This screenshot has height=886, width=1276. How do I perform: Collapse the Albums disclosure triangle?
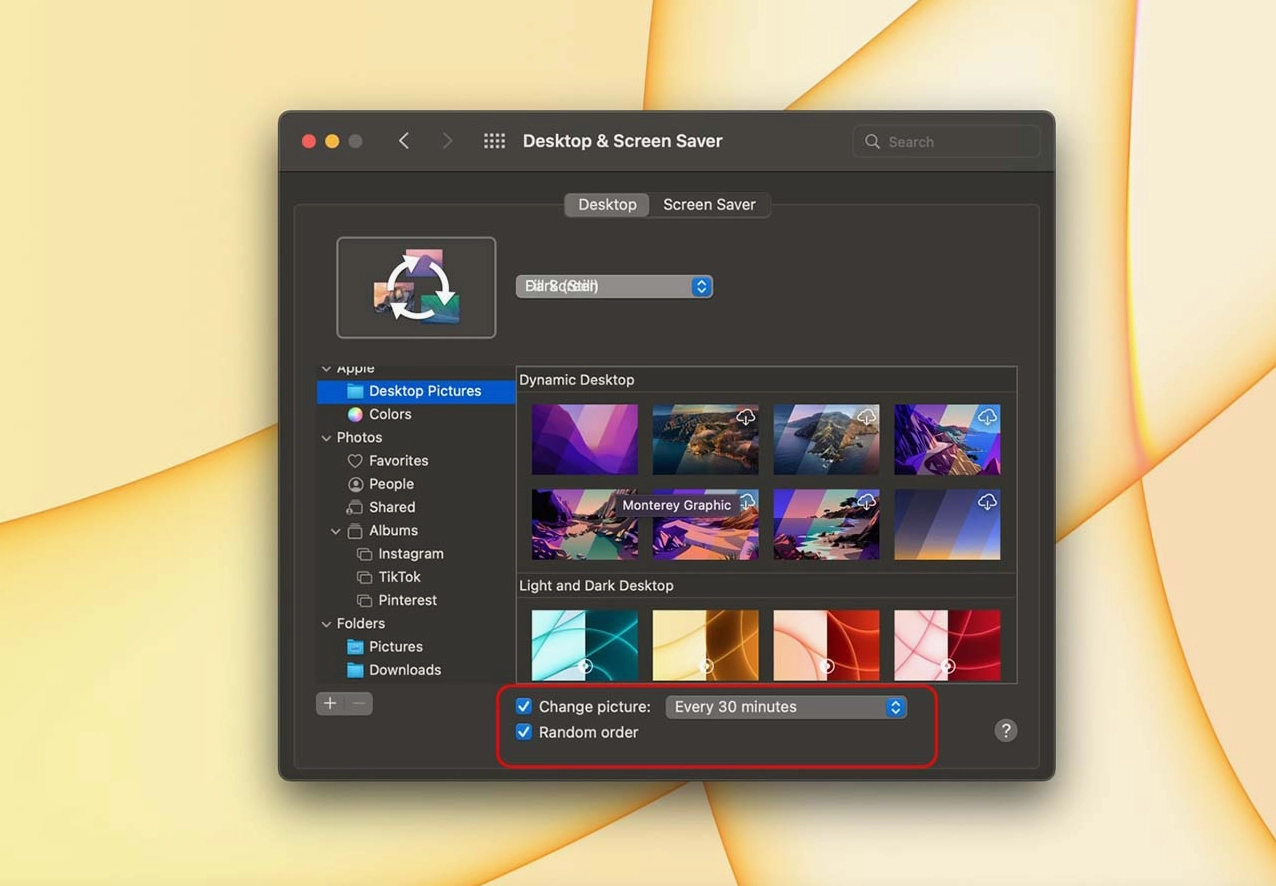[x=336, y=531]
